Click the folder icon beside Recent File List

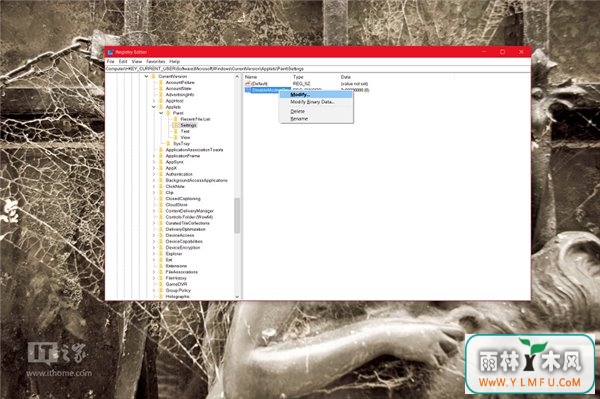click(176, 119)
